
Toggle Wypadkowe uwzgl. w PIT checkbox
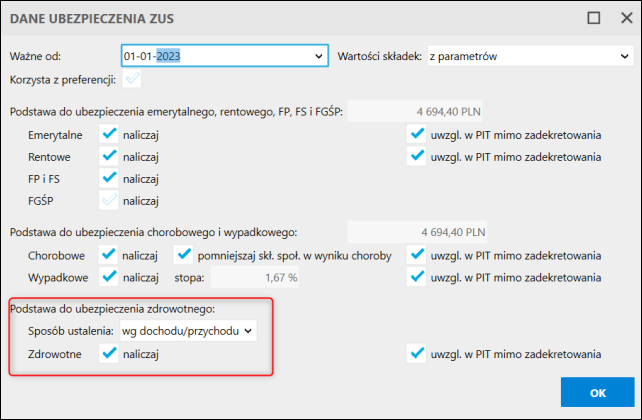point(416,277)
